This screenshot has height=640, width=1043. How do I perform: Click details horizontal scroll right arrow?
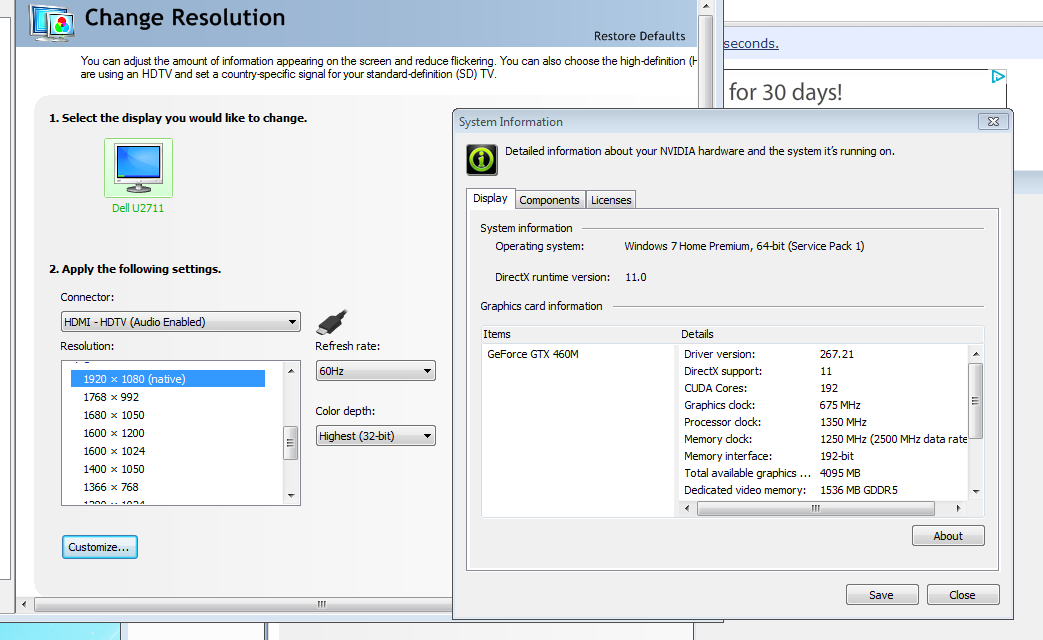coord(958,508)
